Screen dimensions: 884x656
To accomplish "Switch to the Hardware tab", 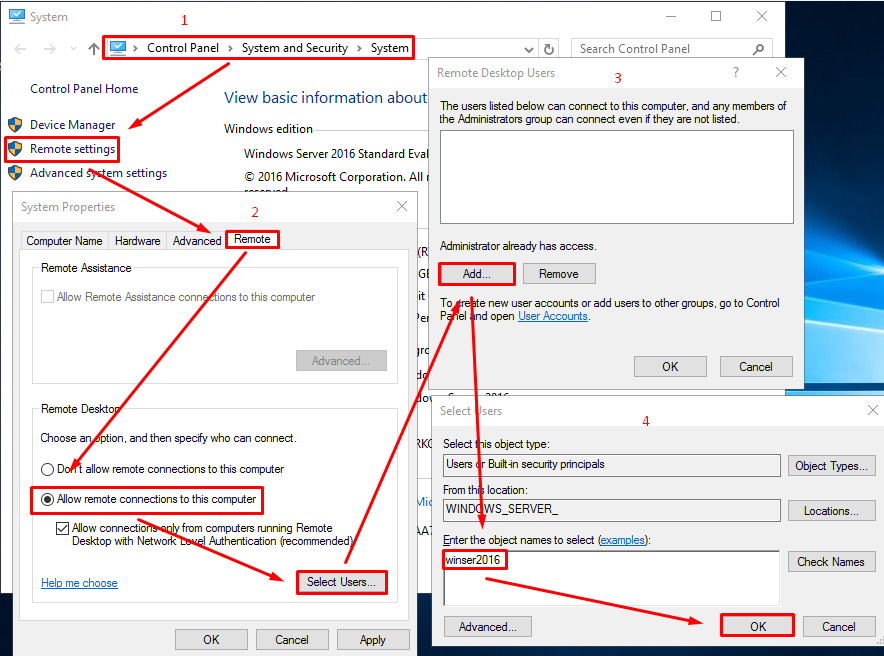I will (x=138, y=241).
